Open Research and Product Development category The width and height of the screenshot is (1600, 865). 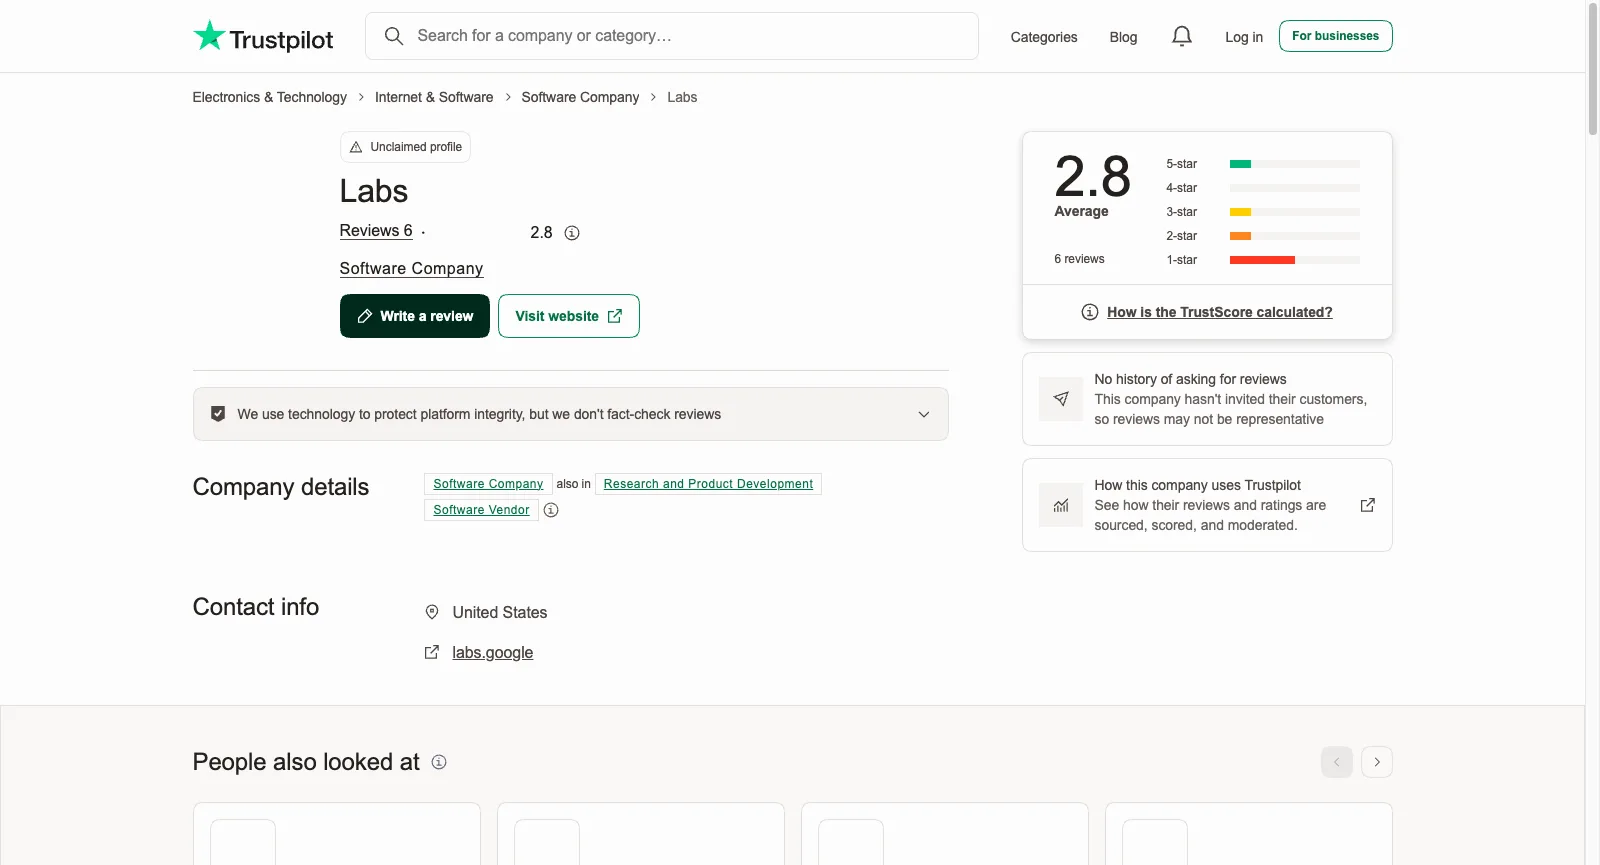click(x=708, y=484)
